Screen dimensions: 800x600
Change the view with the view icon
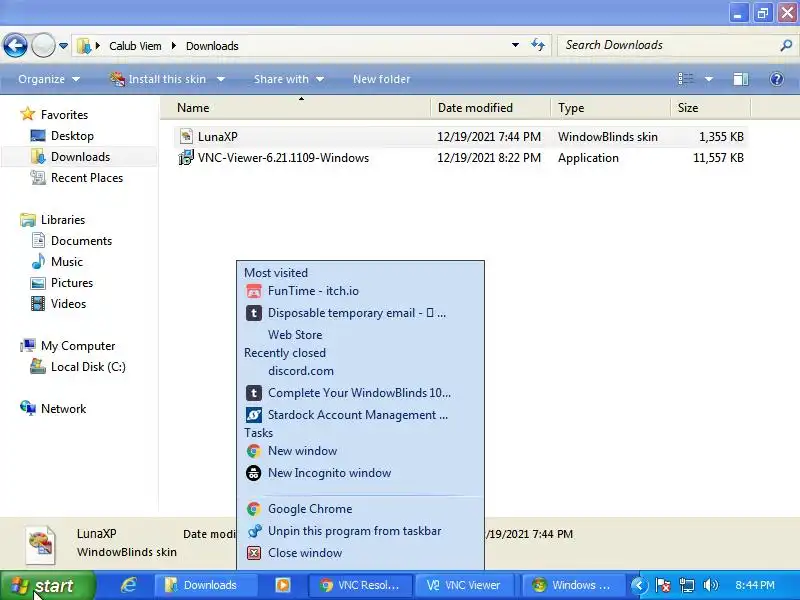click(x=686, y=79)
